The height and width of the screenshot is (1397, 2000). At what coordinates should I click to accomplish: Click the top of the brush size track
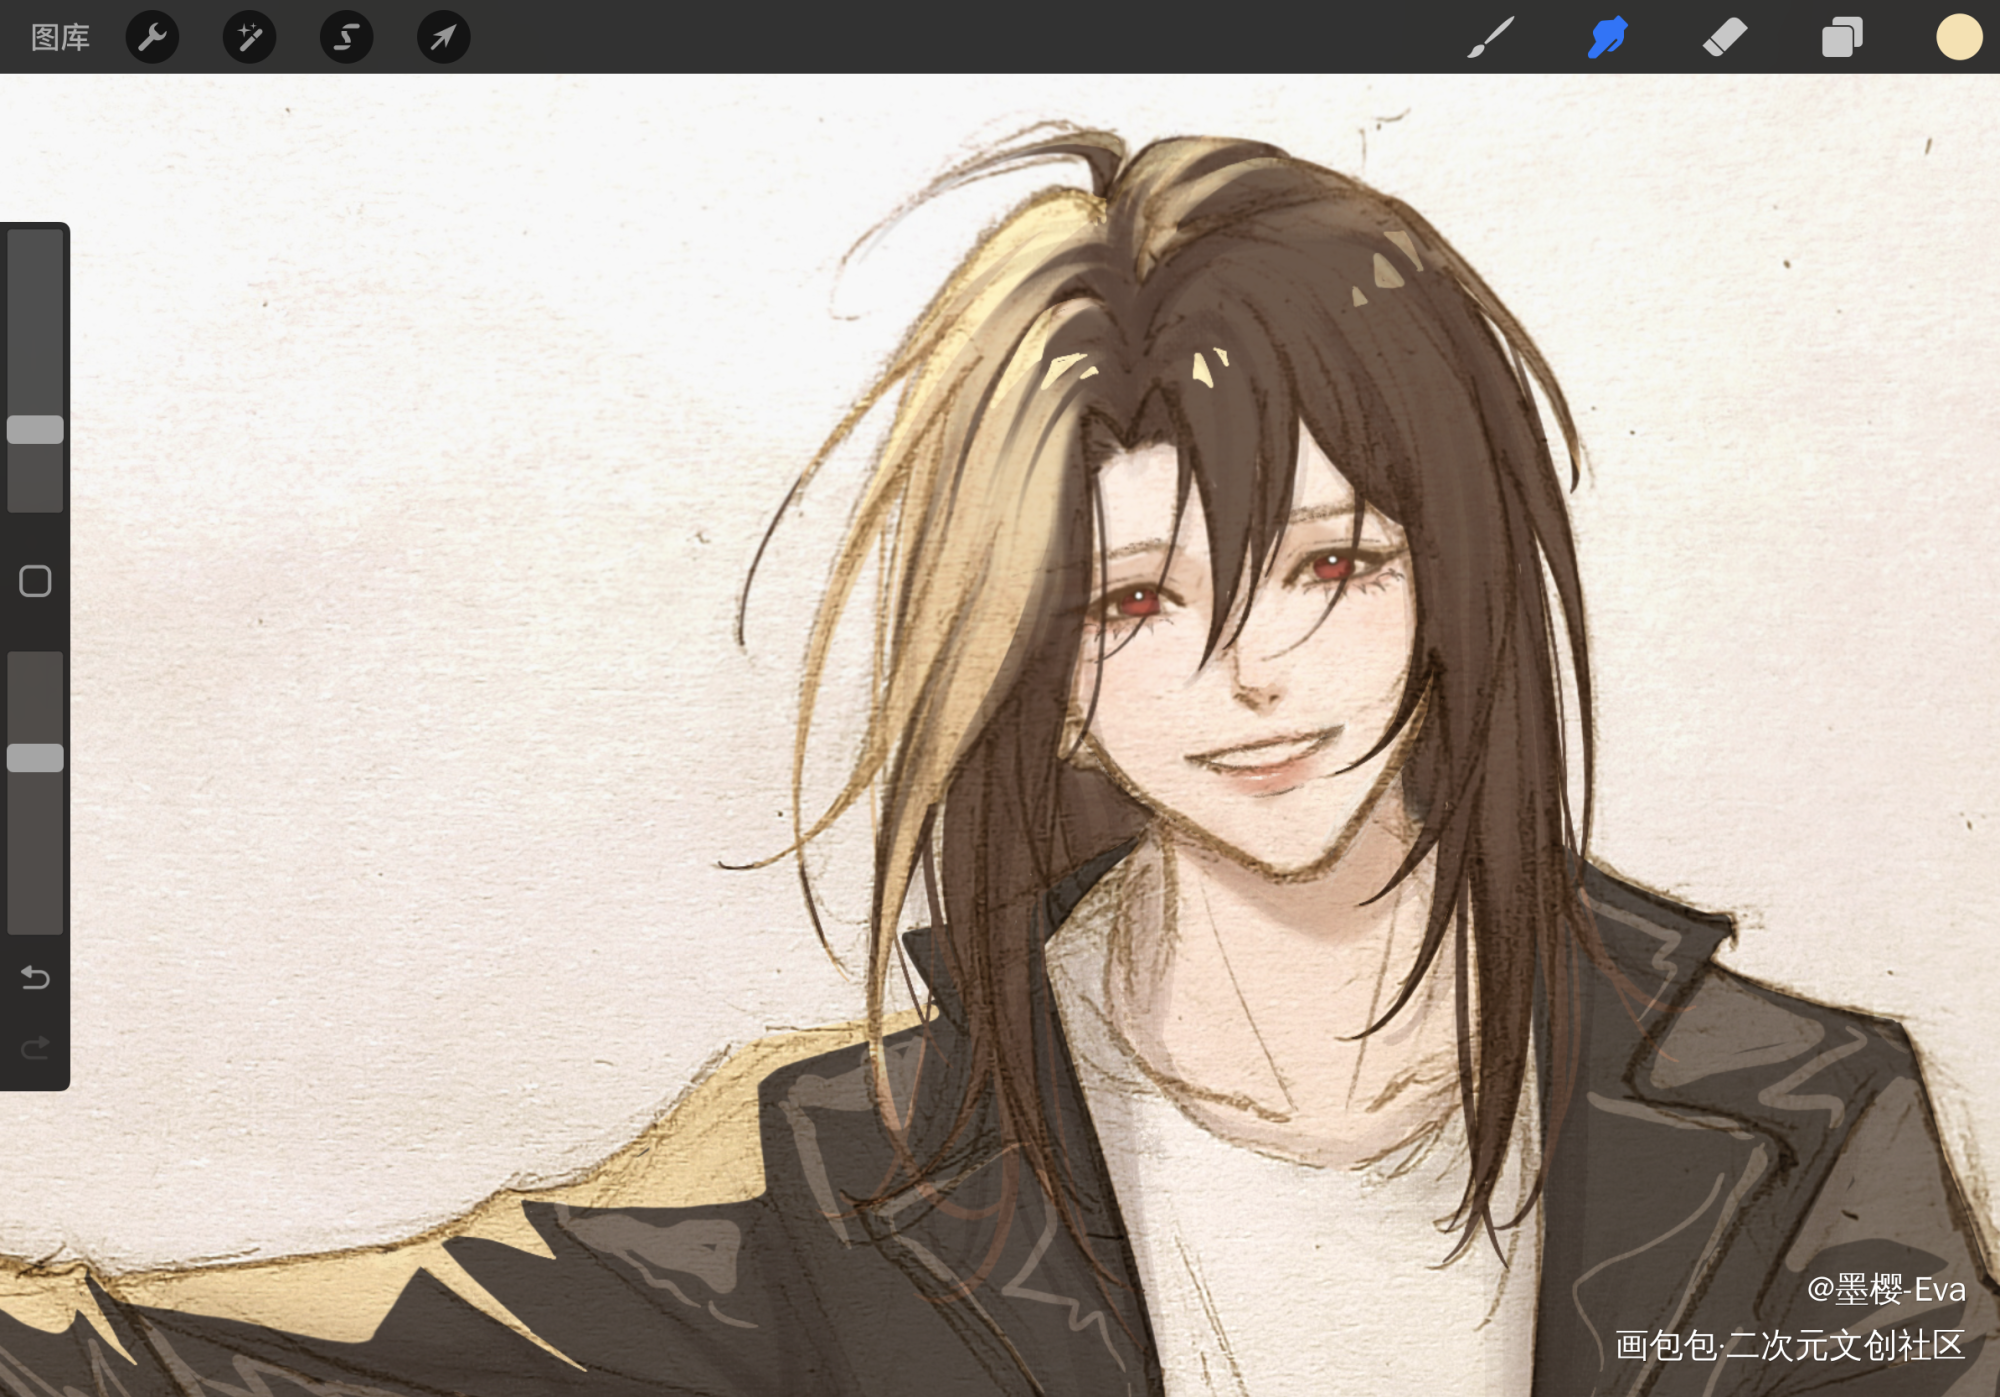pos(35,245)
